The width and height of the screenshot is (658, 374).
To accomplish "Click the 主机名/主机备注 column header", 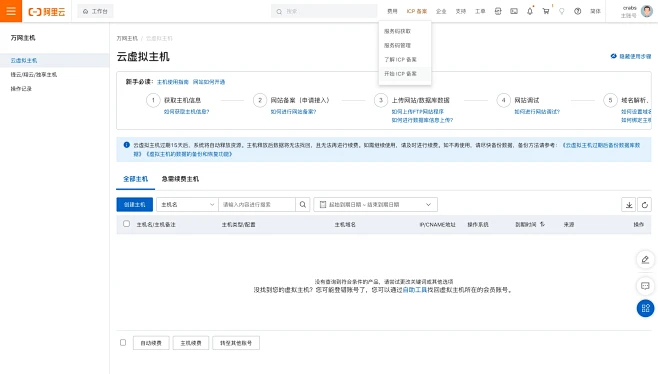I will 156,225.
